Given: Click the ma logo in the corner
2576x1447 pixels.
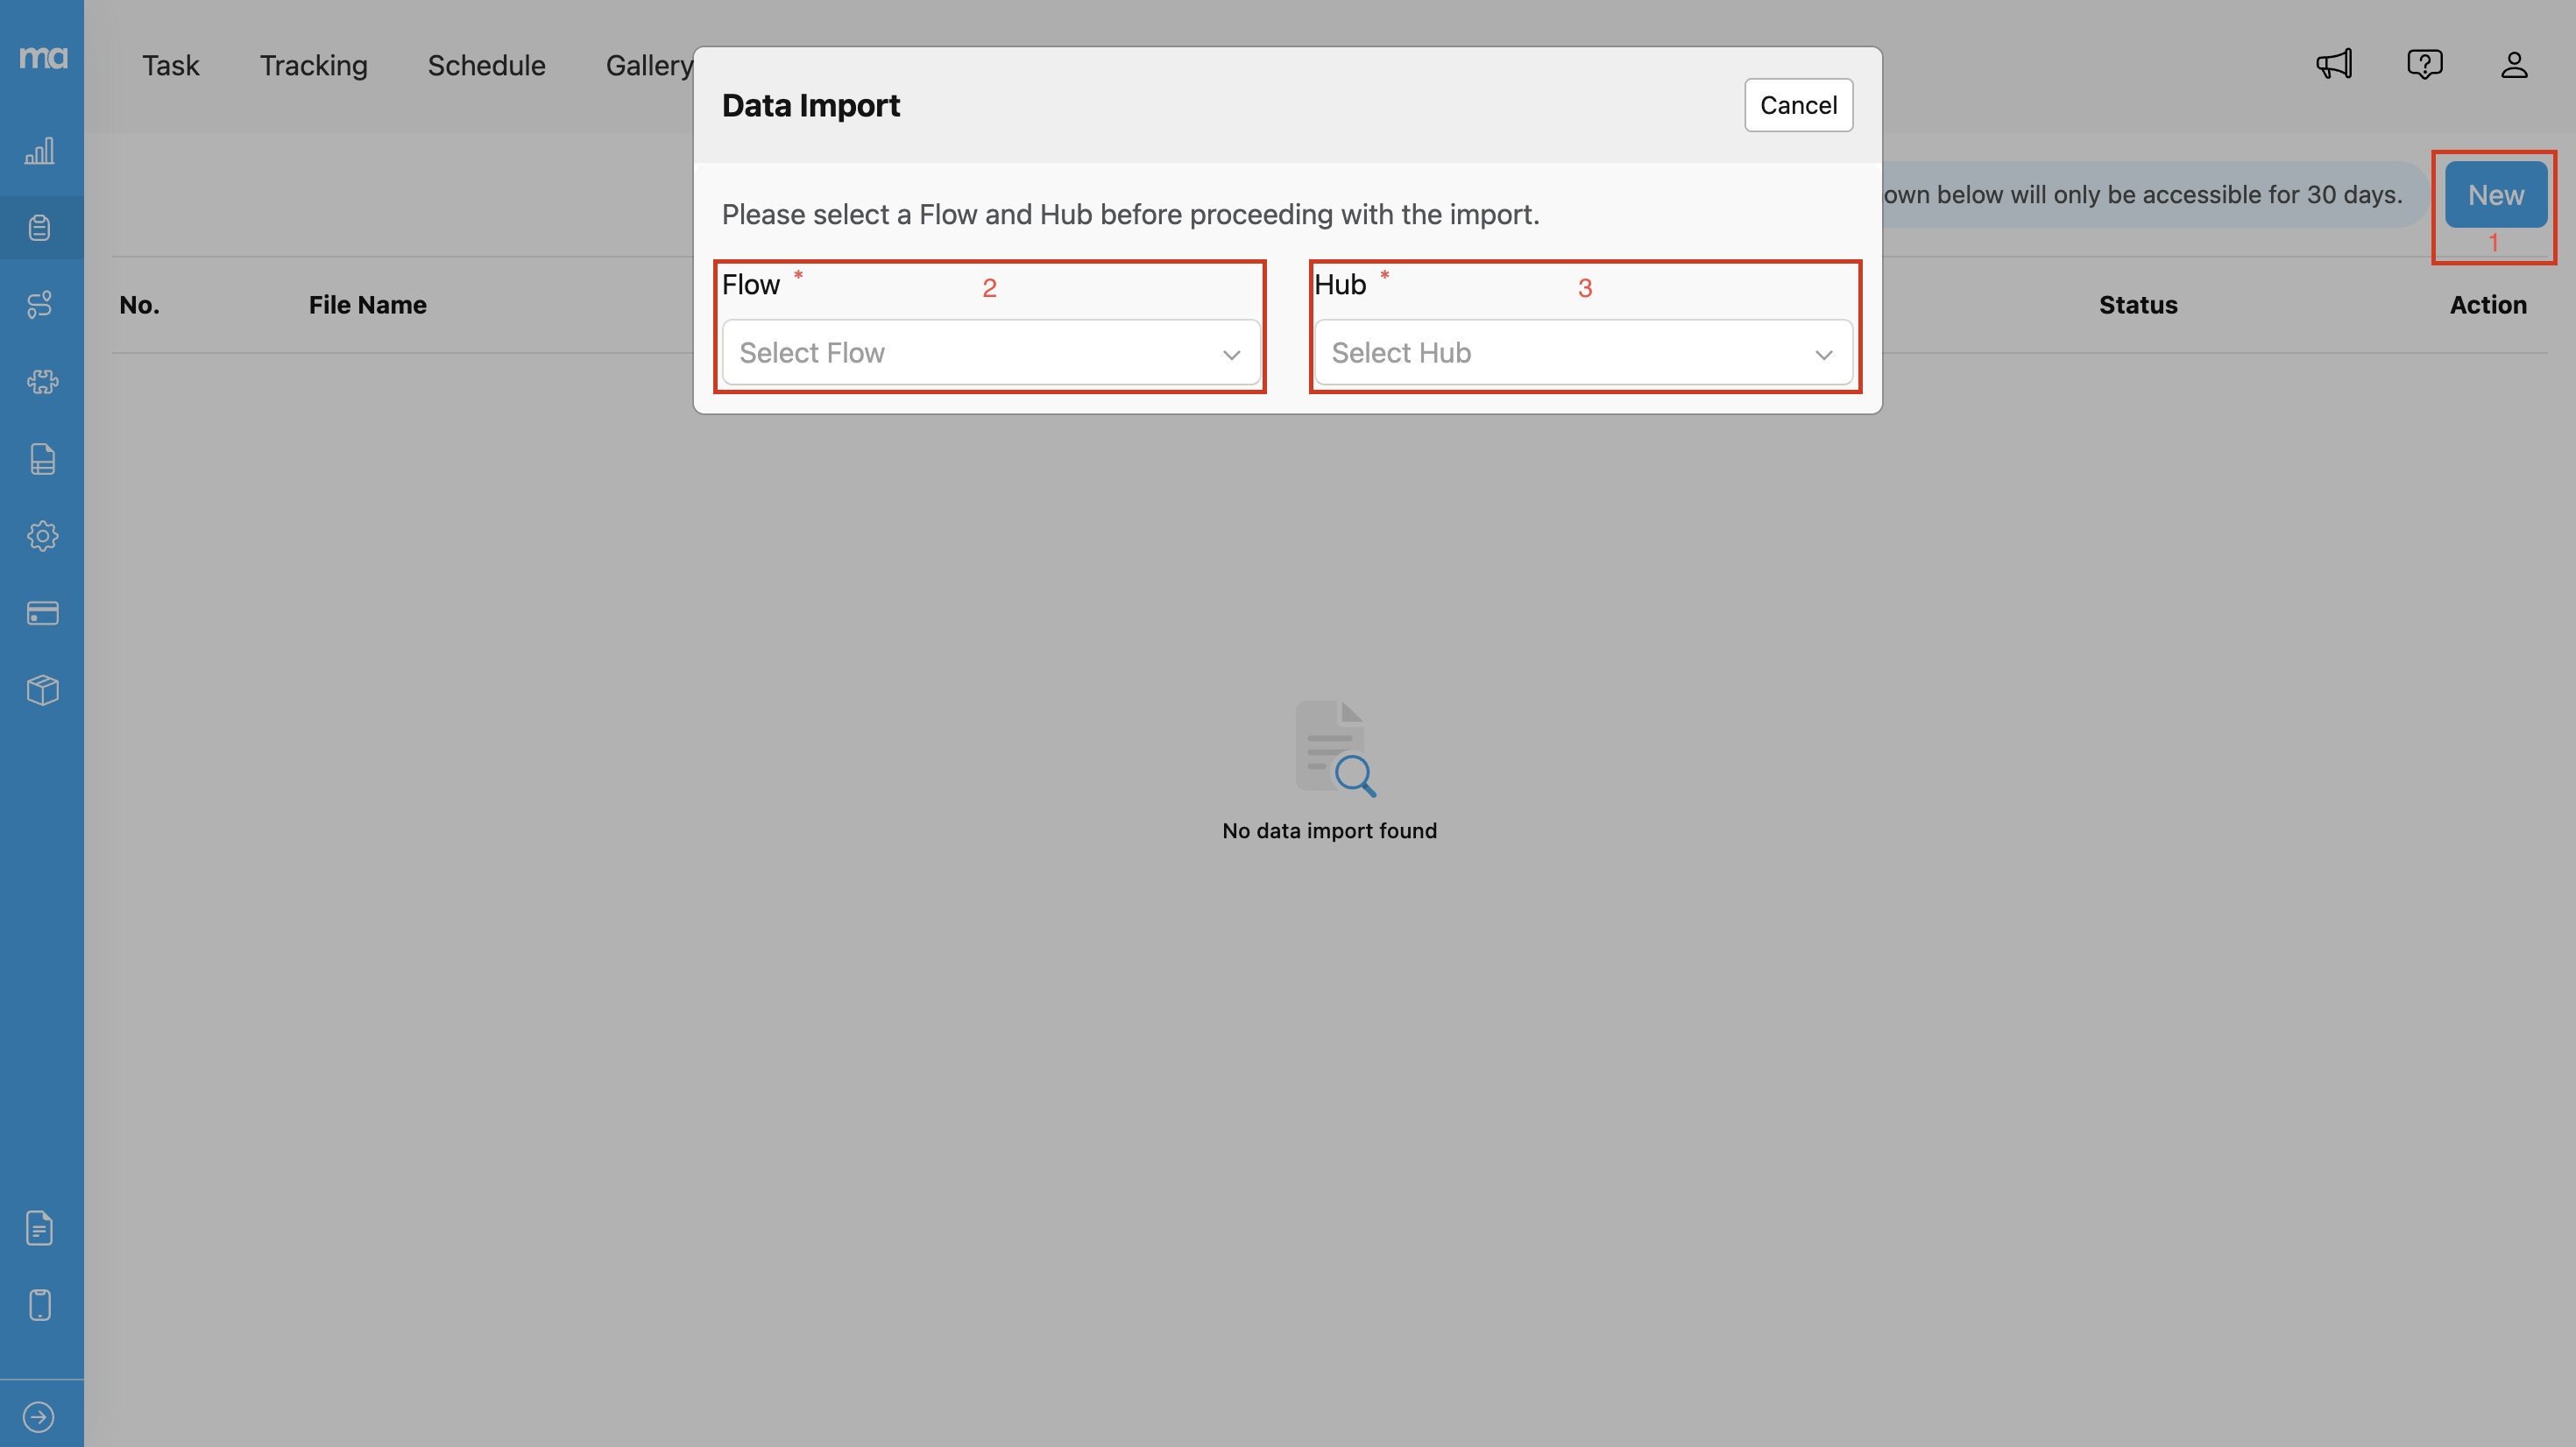Looking at the screenshot, I should pyautogui.click(x=42, y=58).
